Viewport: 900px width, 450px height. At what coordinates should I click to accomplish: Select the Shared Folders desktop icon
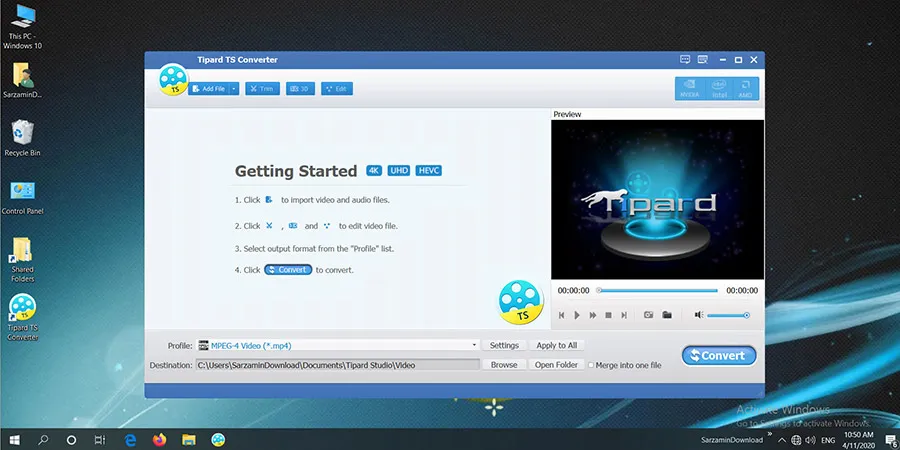pyautogui.click(x=22, y=259)
